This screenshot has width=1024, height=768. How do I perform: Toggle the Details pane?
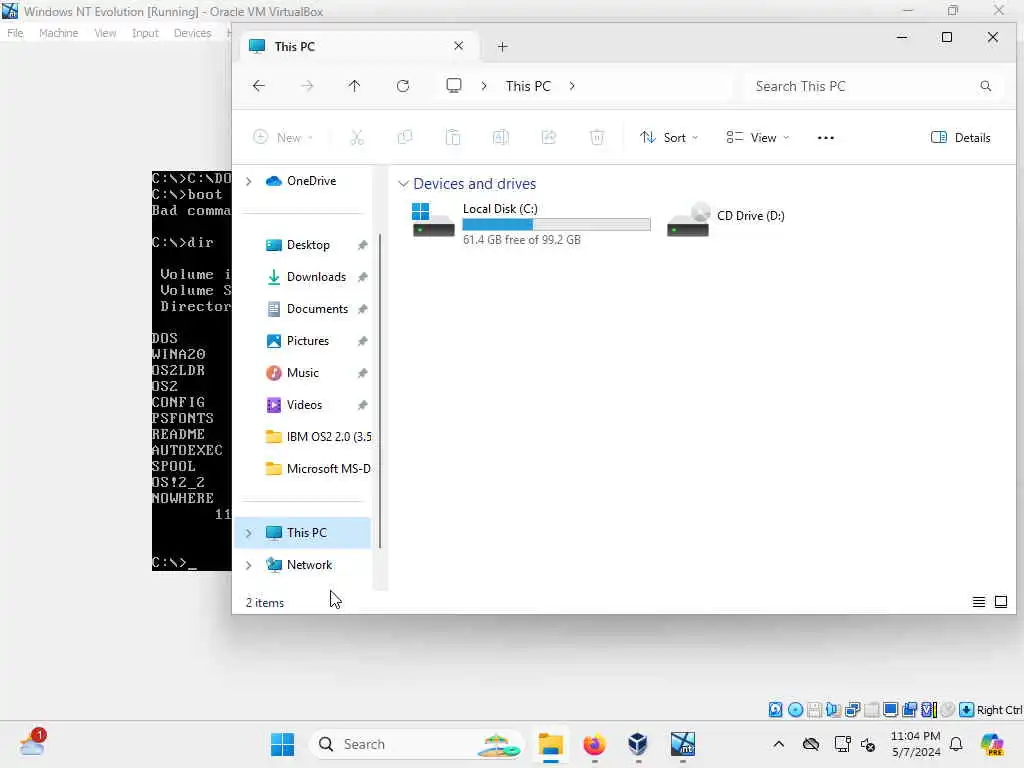(x=960, y=137)
